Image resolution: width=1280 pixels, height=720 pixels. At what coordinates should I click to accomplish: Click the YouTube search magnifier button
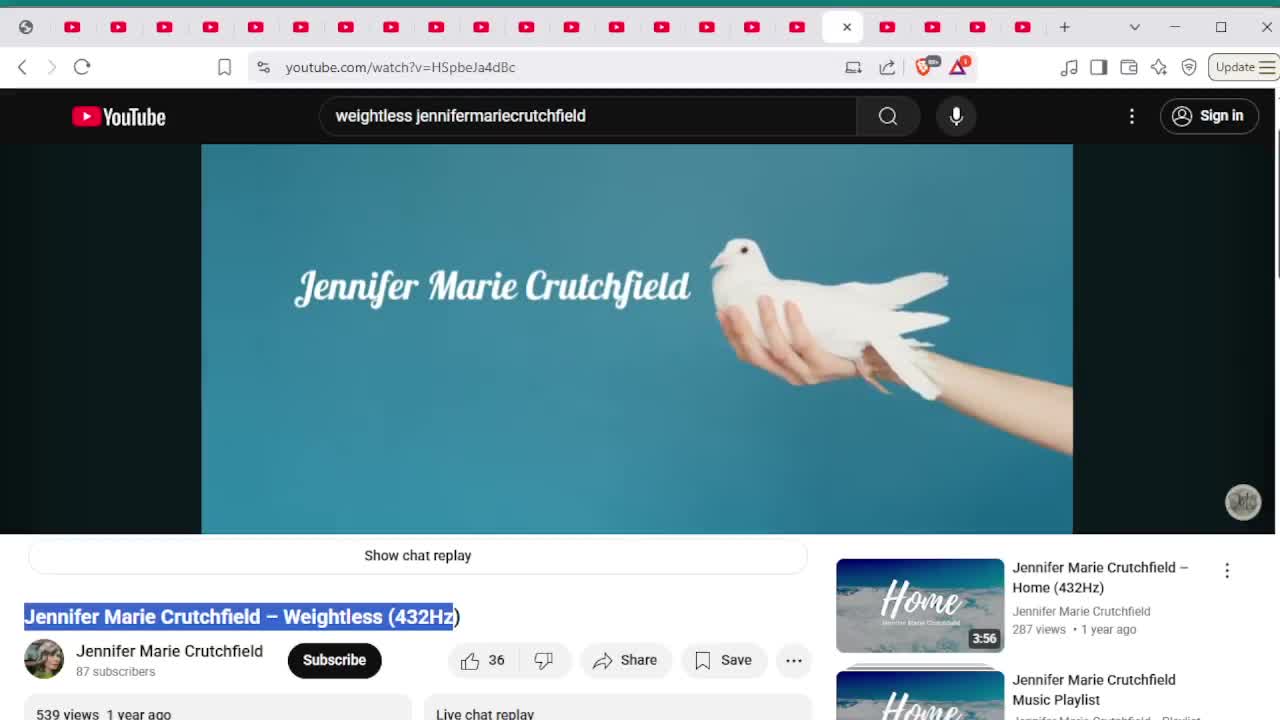[888, 116]
